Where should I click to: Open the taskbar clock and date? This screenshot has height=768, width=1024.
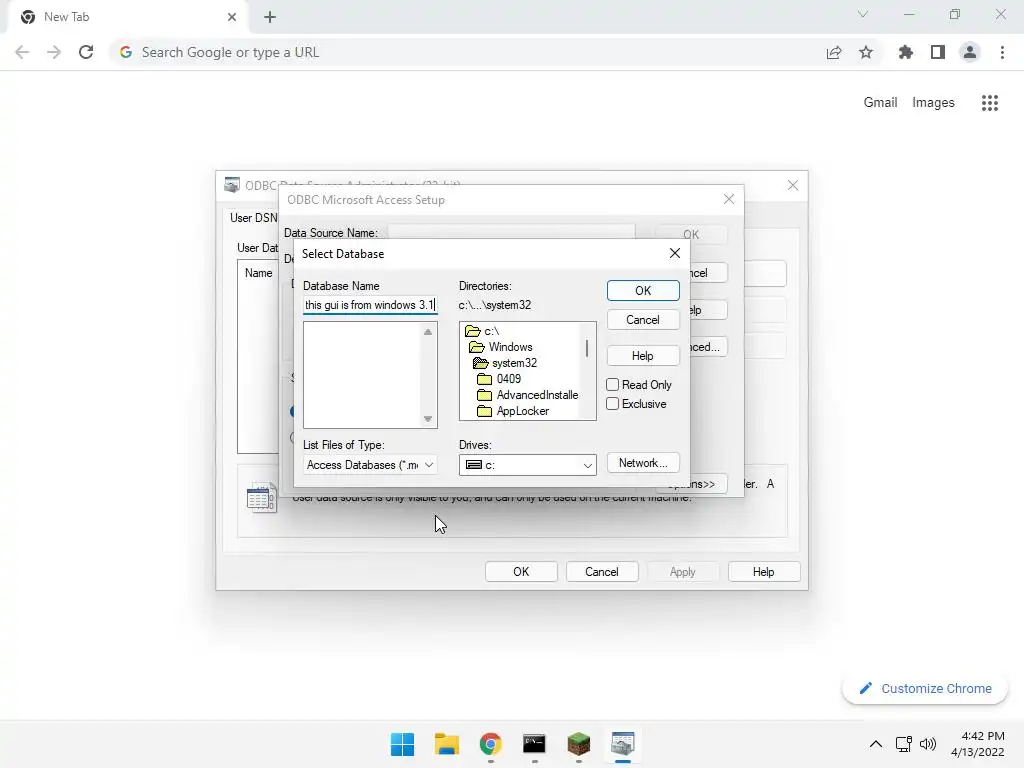coord(978,744)
